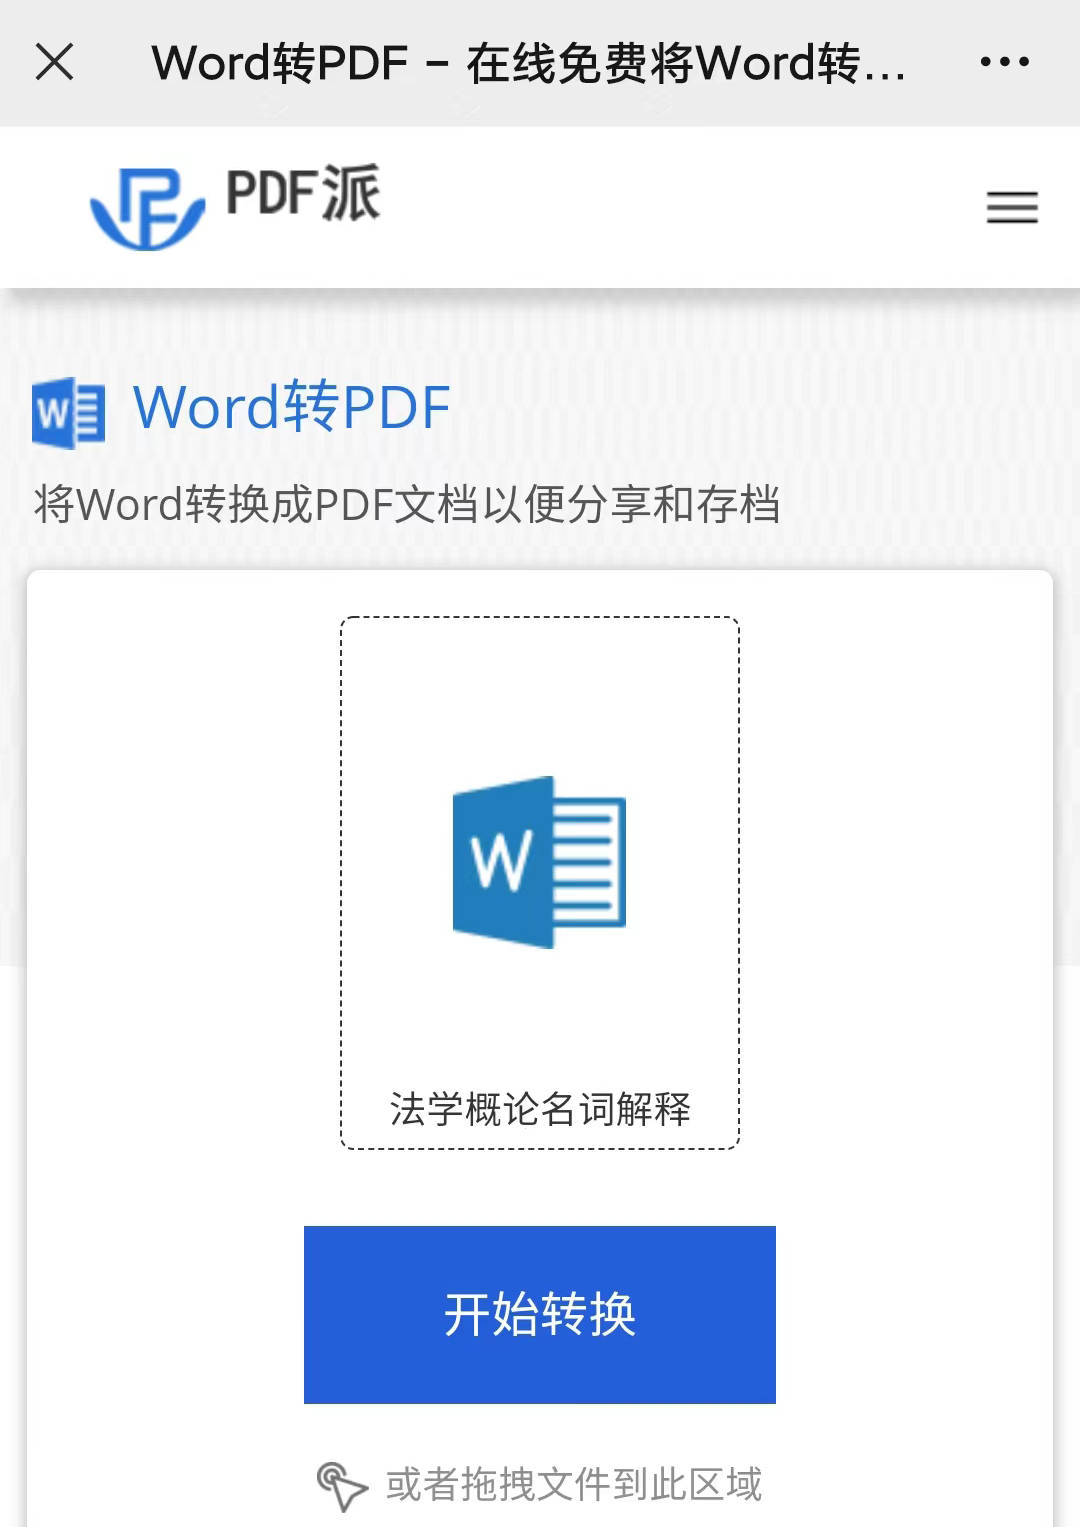Click the page title in top bar
The image size is (1080, 1527).
point(528,63)
